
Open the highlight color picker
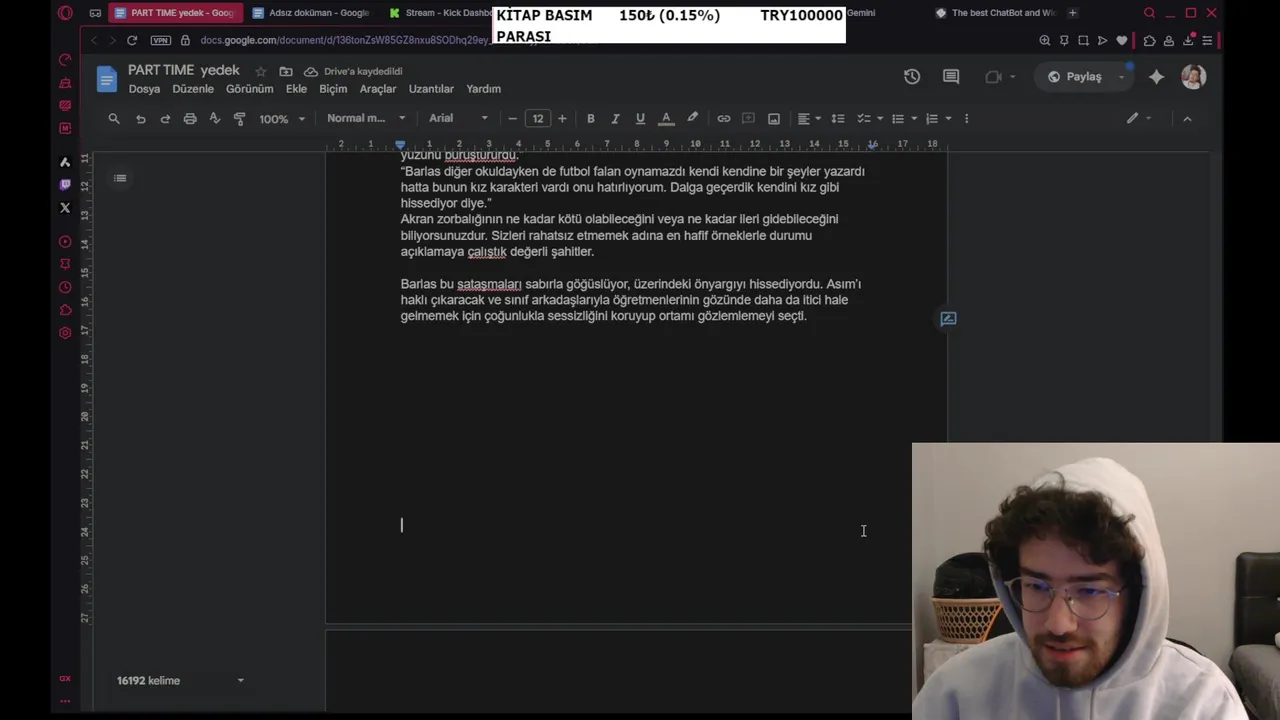coord(692,118)
